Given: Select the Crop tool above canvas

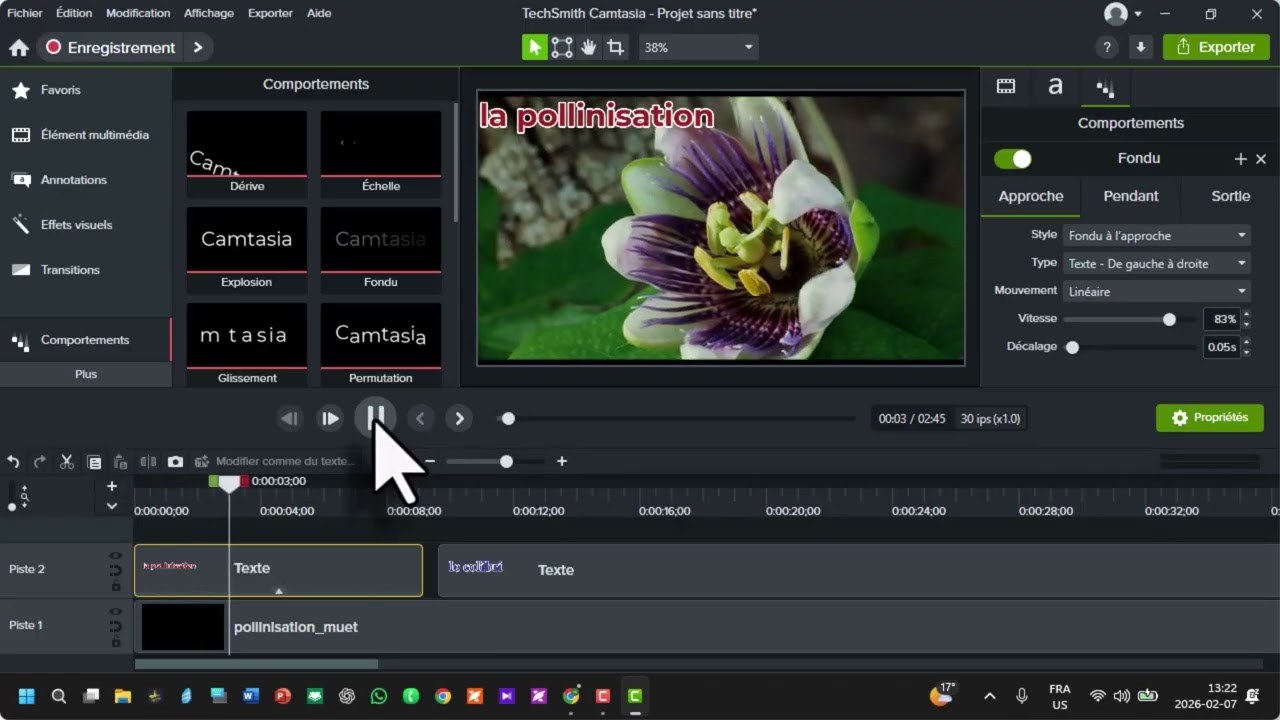Looking at the screenshot, I should tap(615, 47).
